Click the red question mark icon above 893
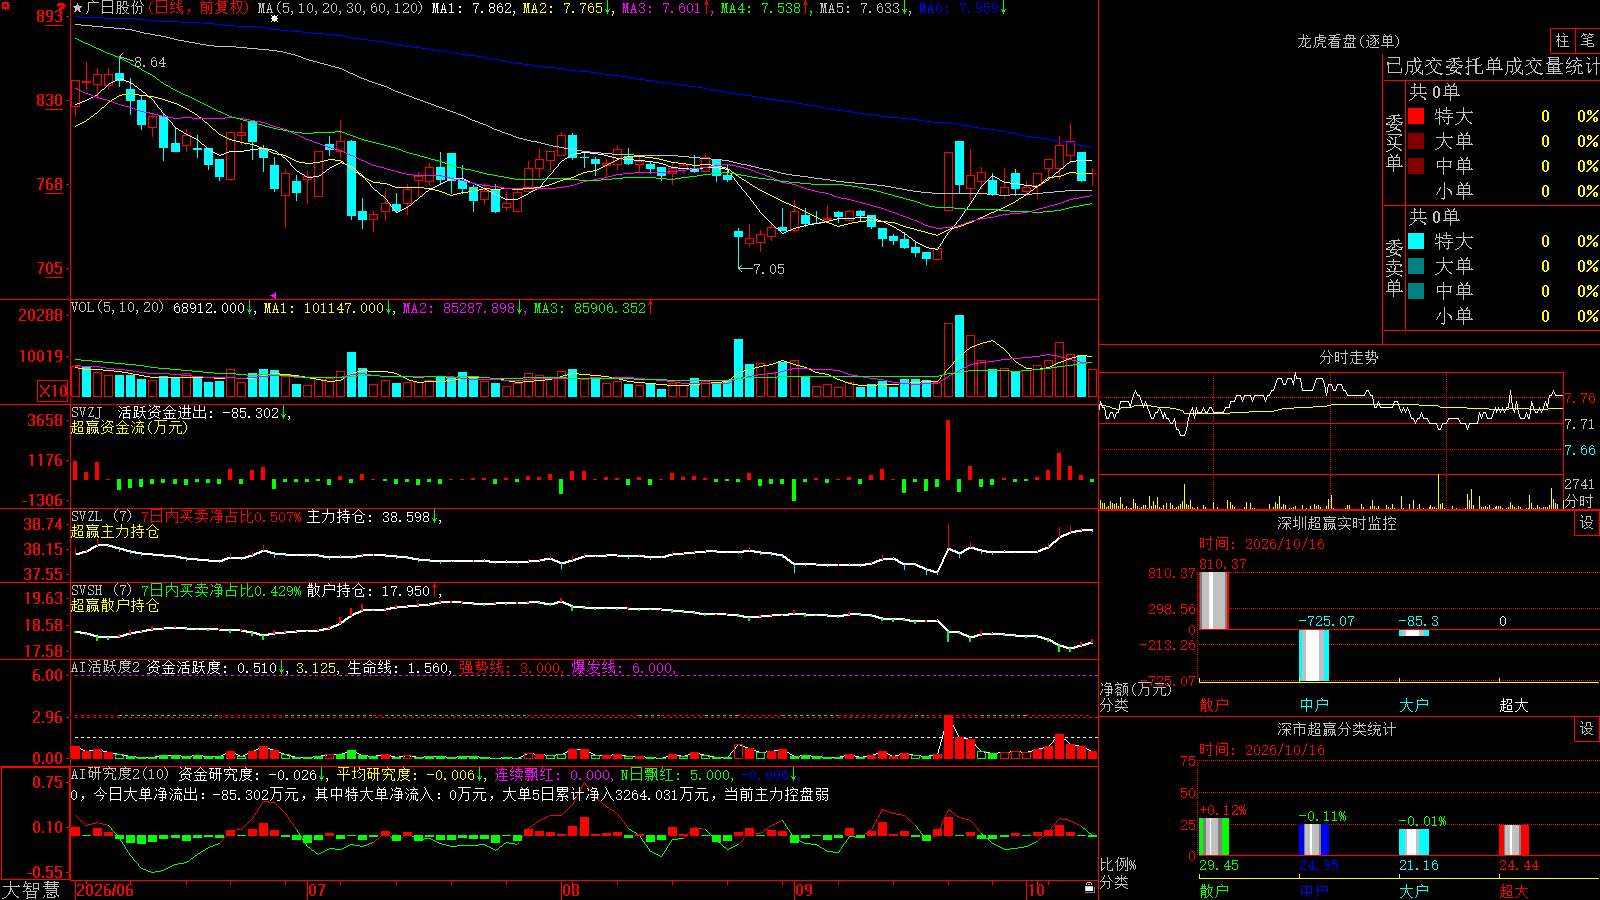Image resolution: width=1600 pixels, height=900 pixels. (61, 7)
